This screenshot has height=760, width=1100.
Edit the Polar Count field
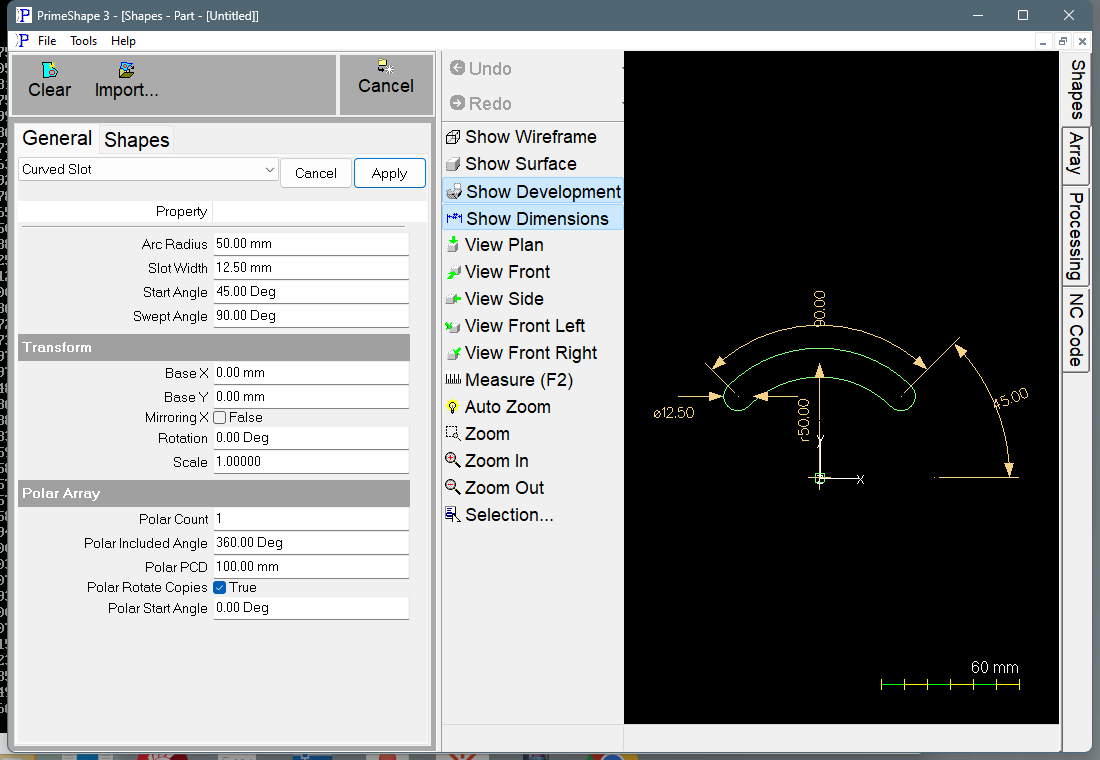[311, 519]
